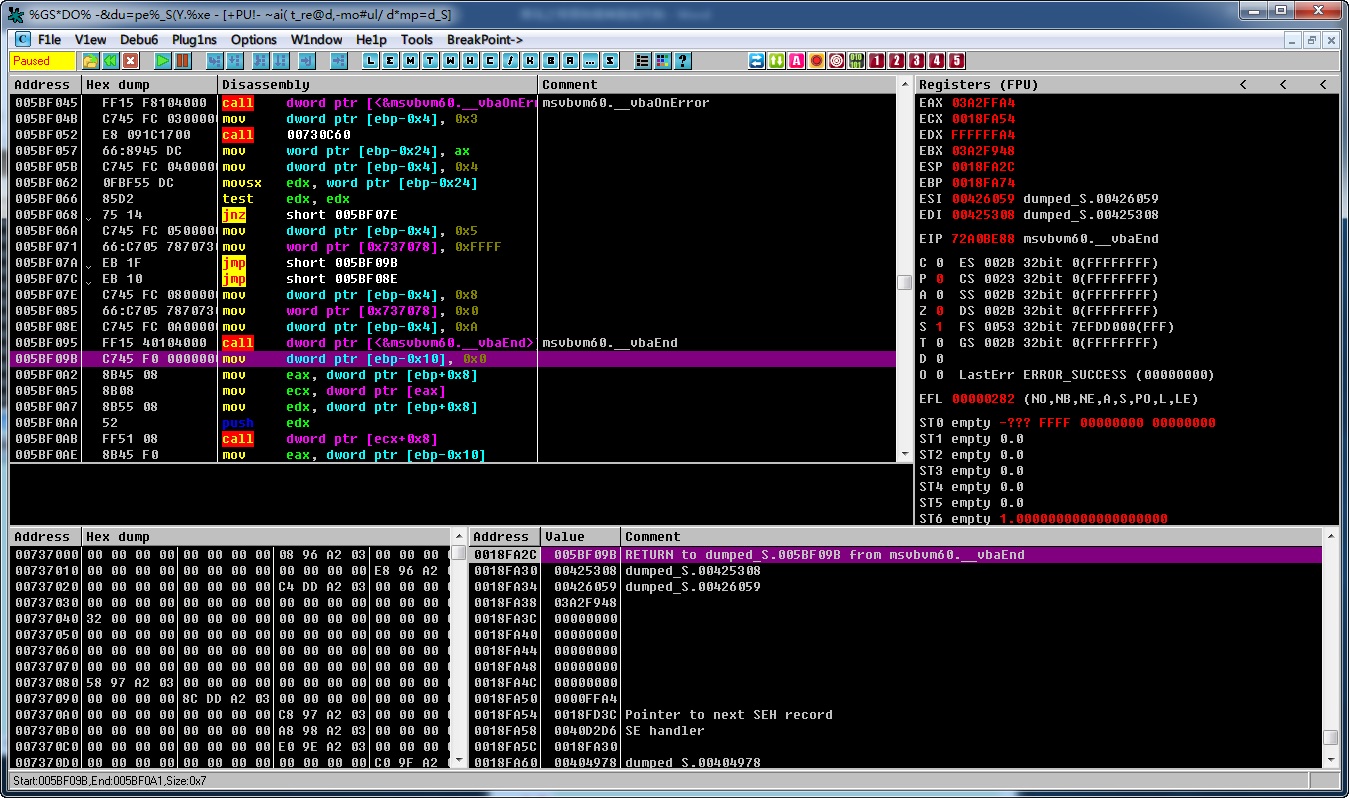
Task: Click the stack pane scrollbar thumb
Action: 1330,737
